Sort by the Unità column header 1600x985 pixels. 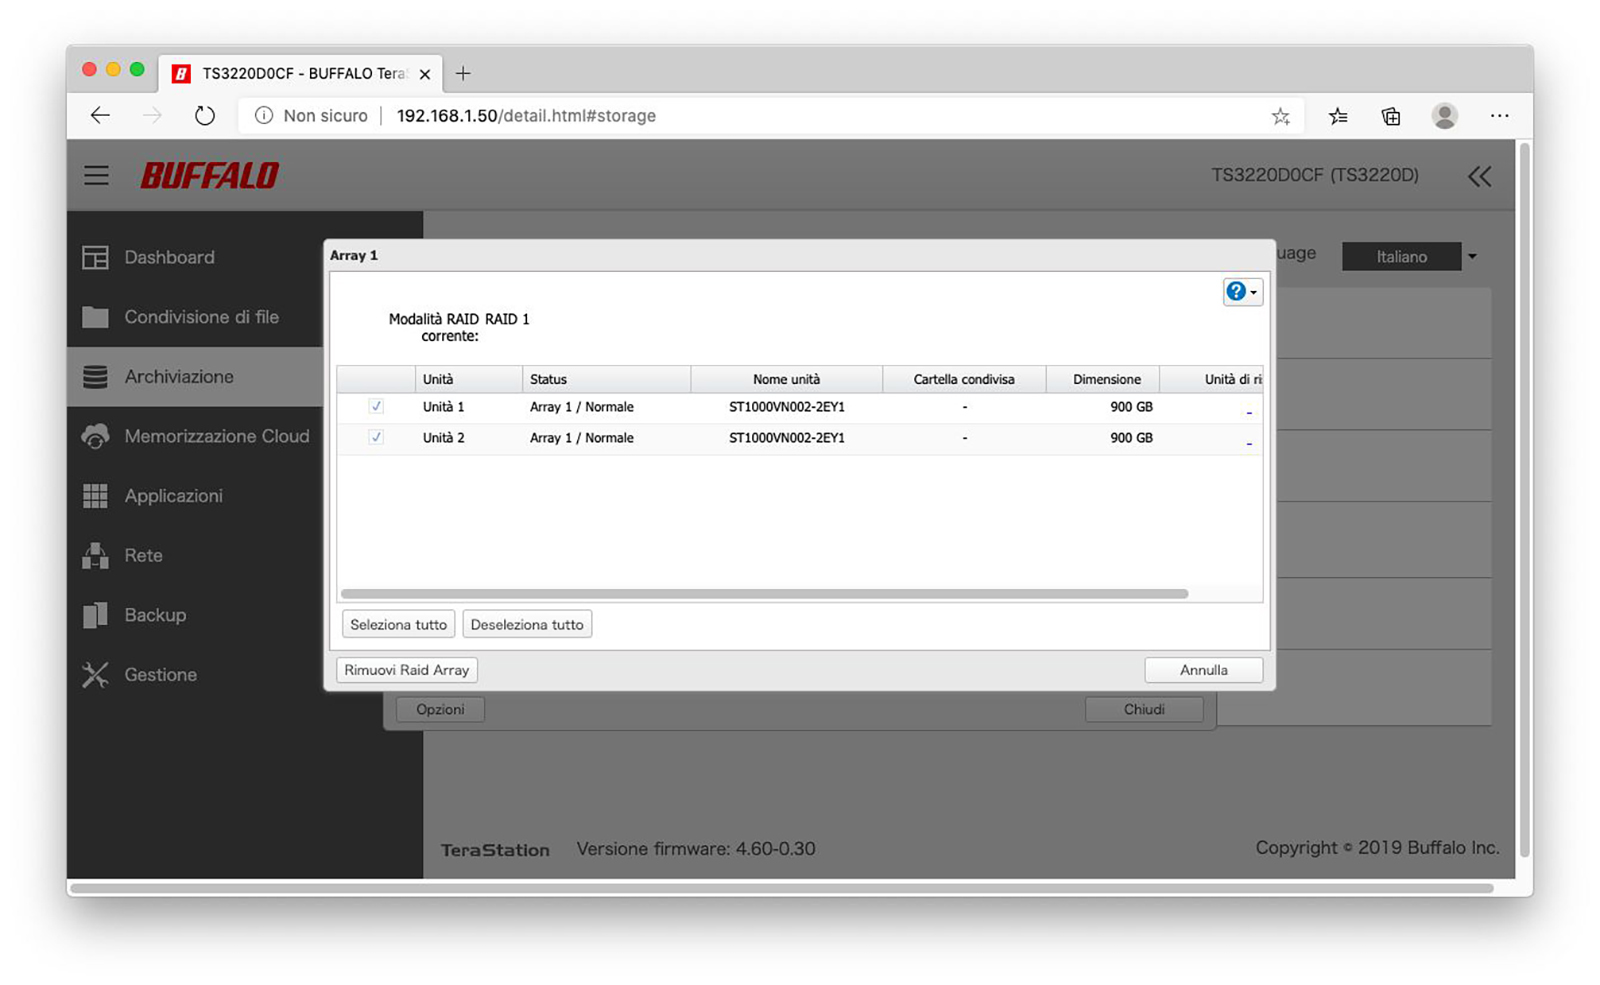tap(468, 379)
